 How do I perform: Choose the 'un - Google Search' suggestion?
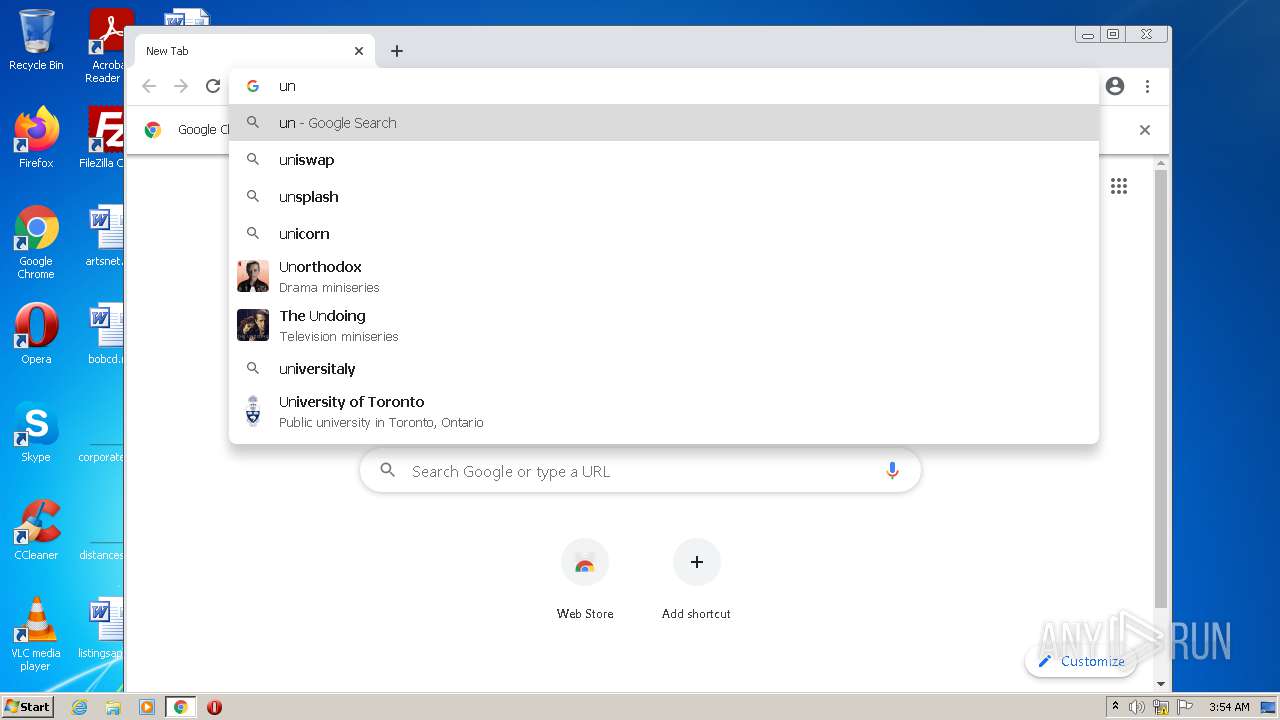[x=664, y=123]
